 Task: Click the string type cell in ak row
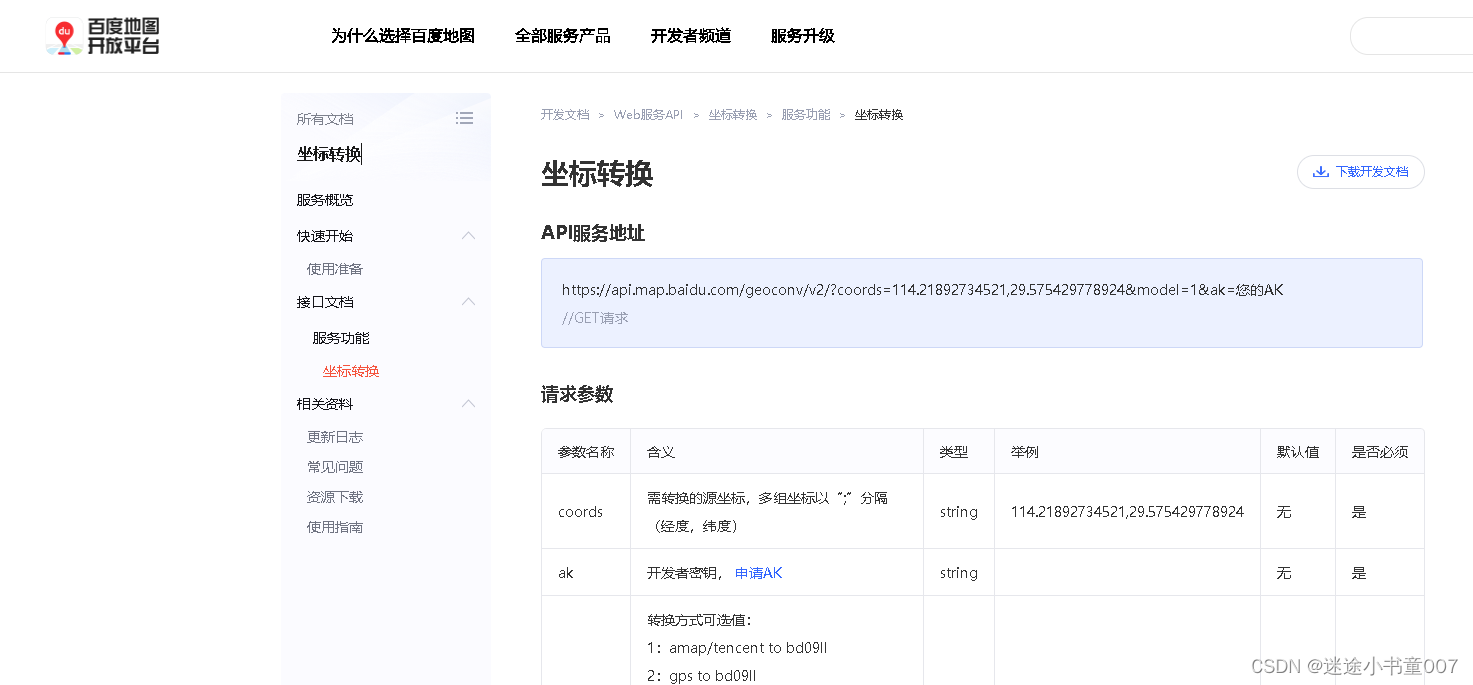click(x=959, y=573)
